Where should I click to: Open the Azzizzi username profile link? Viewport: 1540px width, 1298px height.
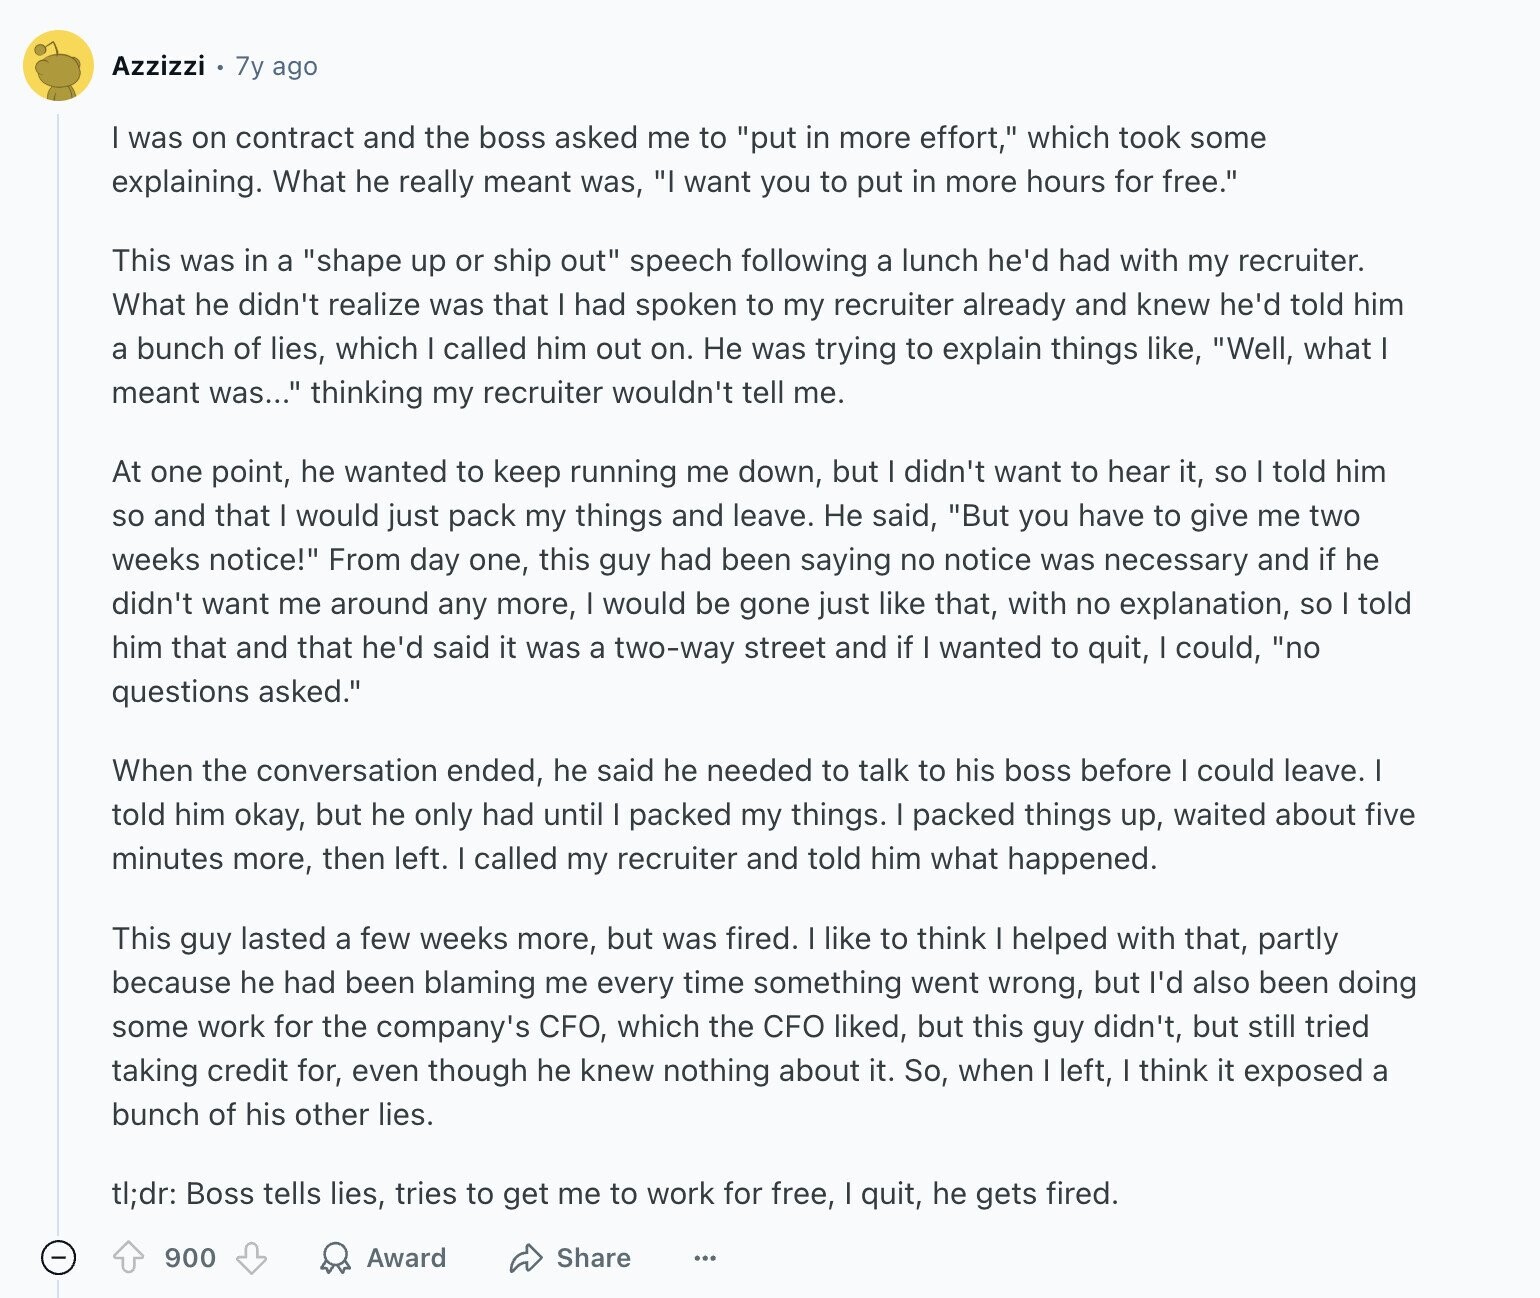tap(158, 66)
